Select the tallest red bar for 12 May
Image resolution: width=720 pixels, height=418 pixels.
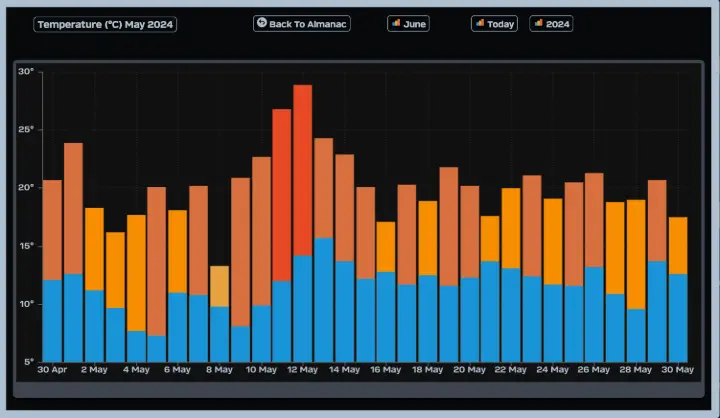(x=303, y=170)
